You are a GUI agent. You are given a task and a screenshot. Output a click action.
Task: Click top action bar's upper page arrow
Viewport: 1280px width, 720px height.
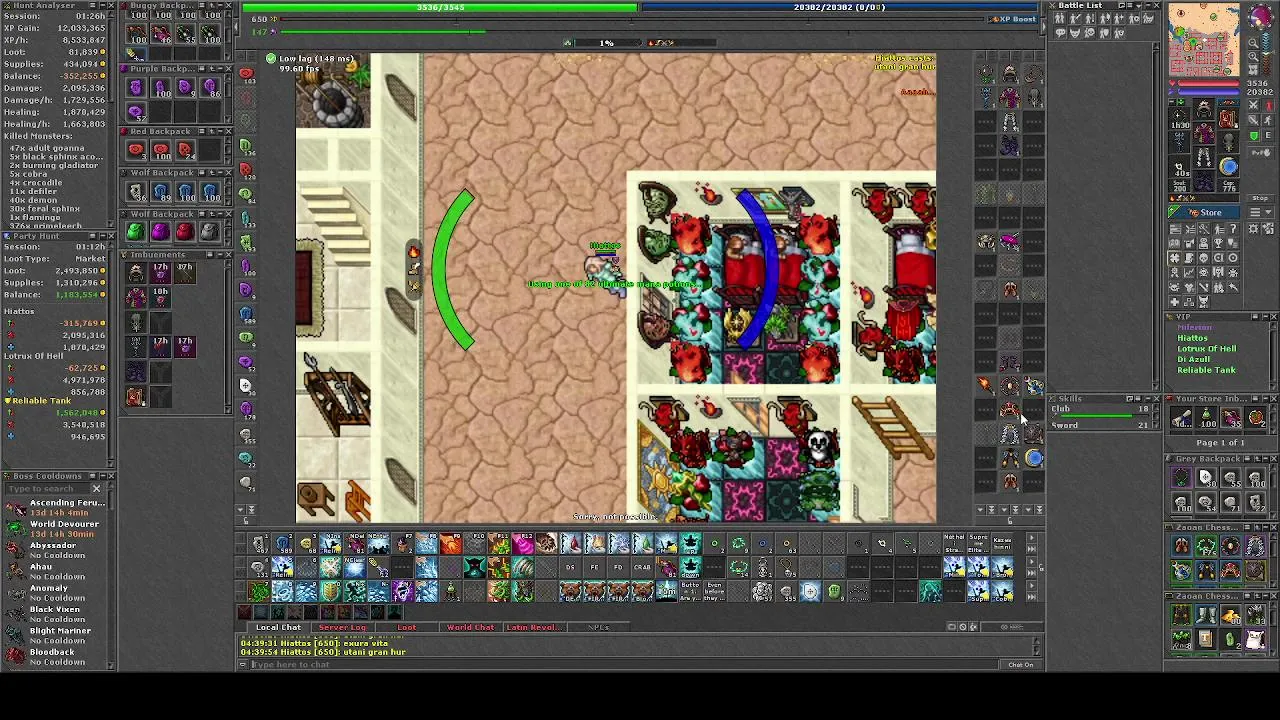pos(1031,538)
